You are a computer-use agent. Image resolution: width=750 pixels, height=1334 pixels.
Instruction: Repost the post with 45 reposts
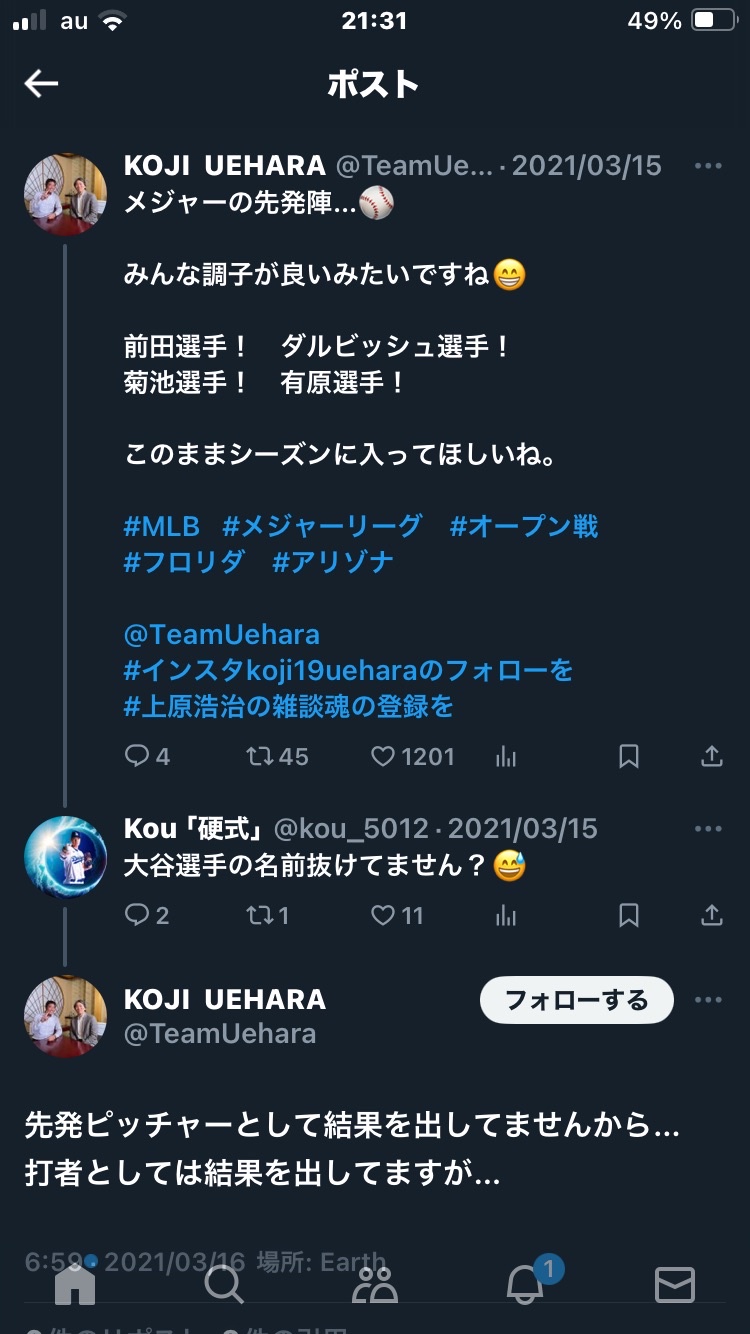coord(261,757)
